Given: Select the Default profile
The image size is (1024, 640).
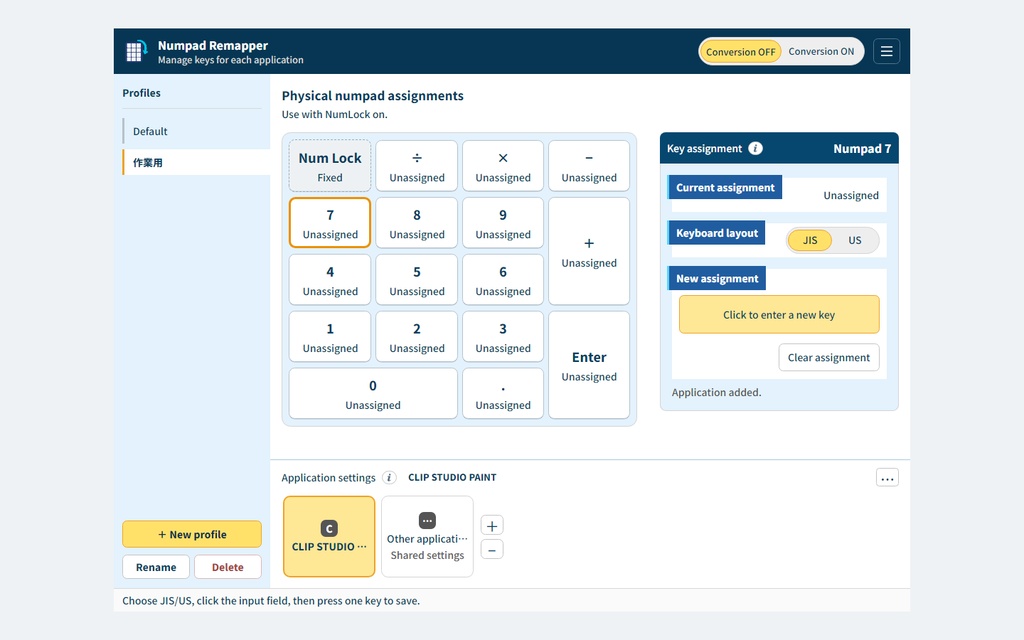Looking at the screenshot, I should (196, 131).
